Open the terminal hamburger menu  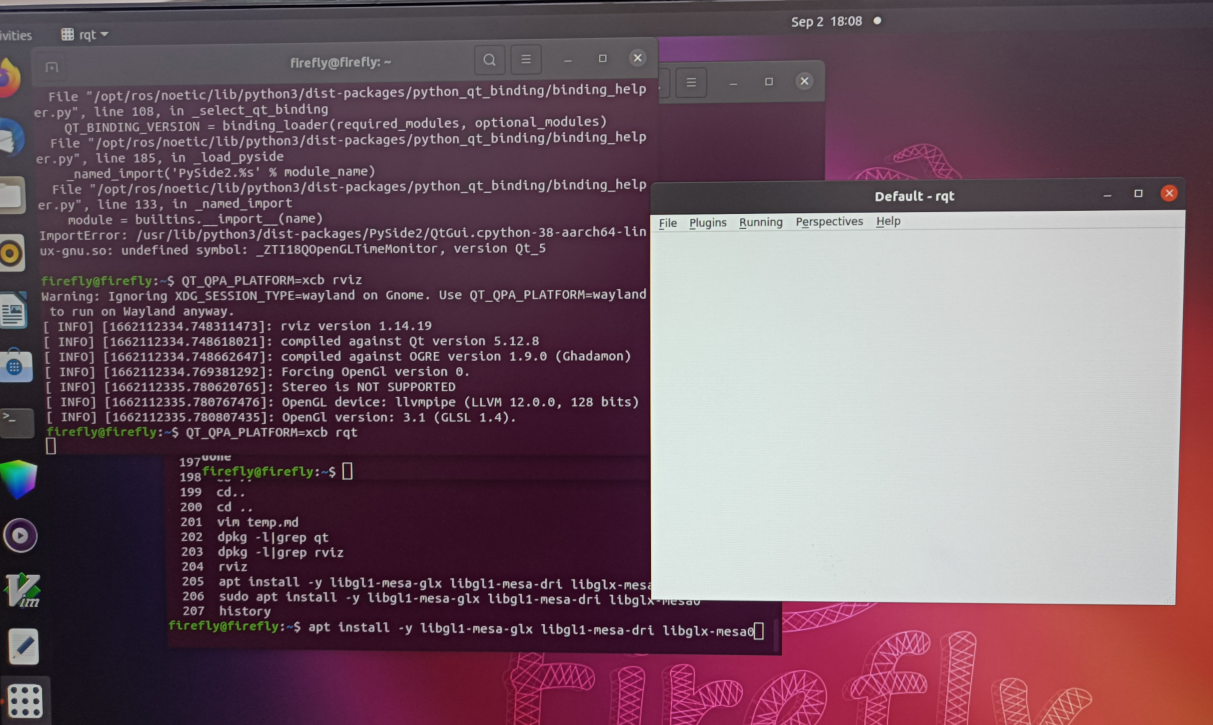coord(525,59)
